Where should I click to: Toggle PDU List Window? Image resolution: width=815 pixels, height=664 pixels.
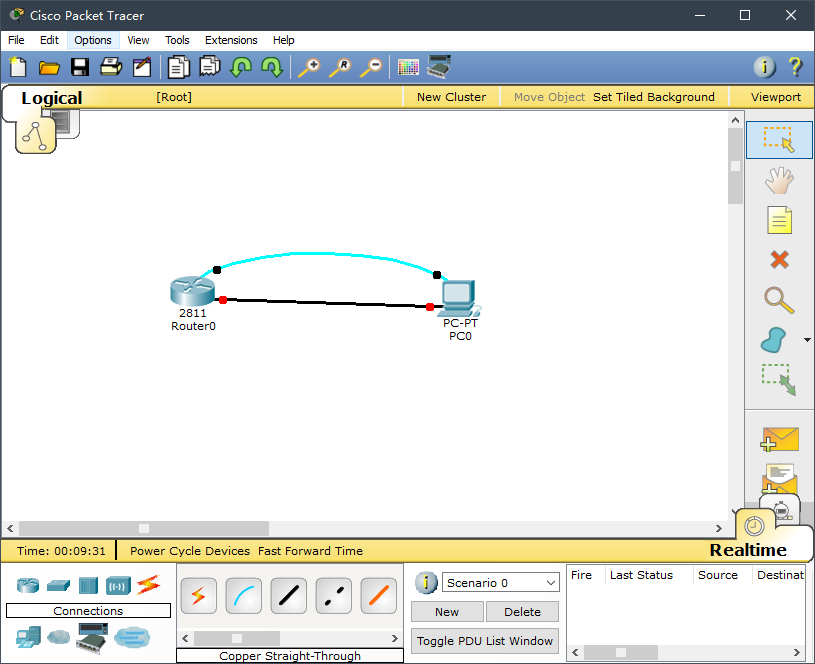pyautogui.click(x=485, y=641)
